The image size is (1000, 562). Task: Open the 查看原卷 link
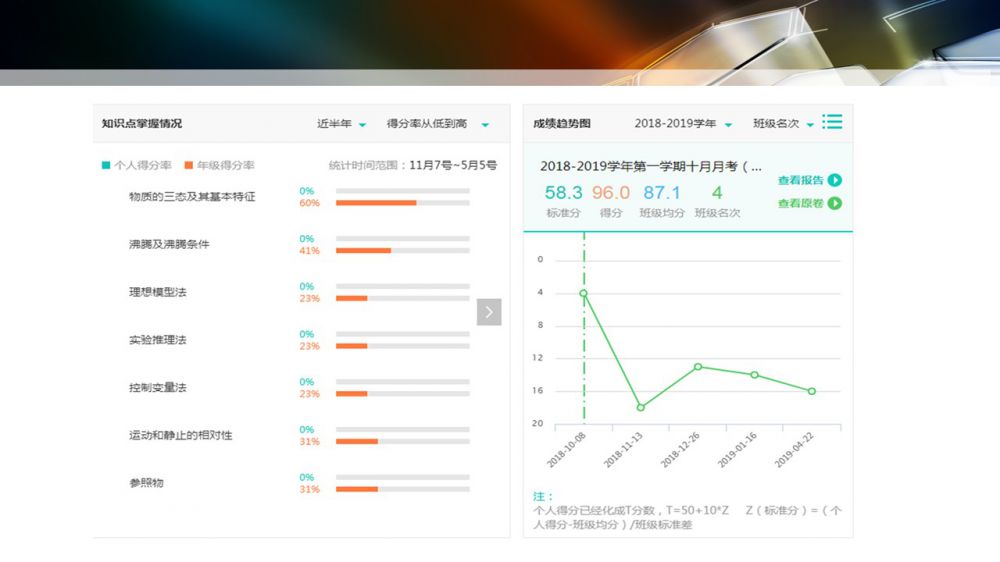tap(800, 203)
